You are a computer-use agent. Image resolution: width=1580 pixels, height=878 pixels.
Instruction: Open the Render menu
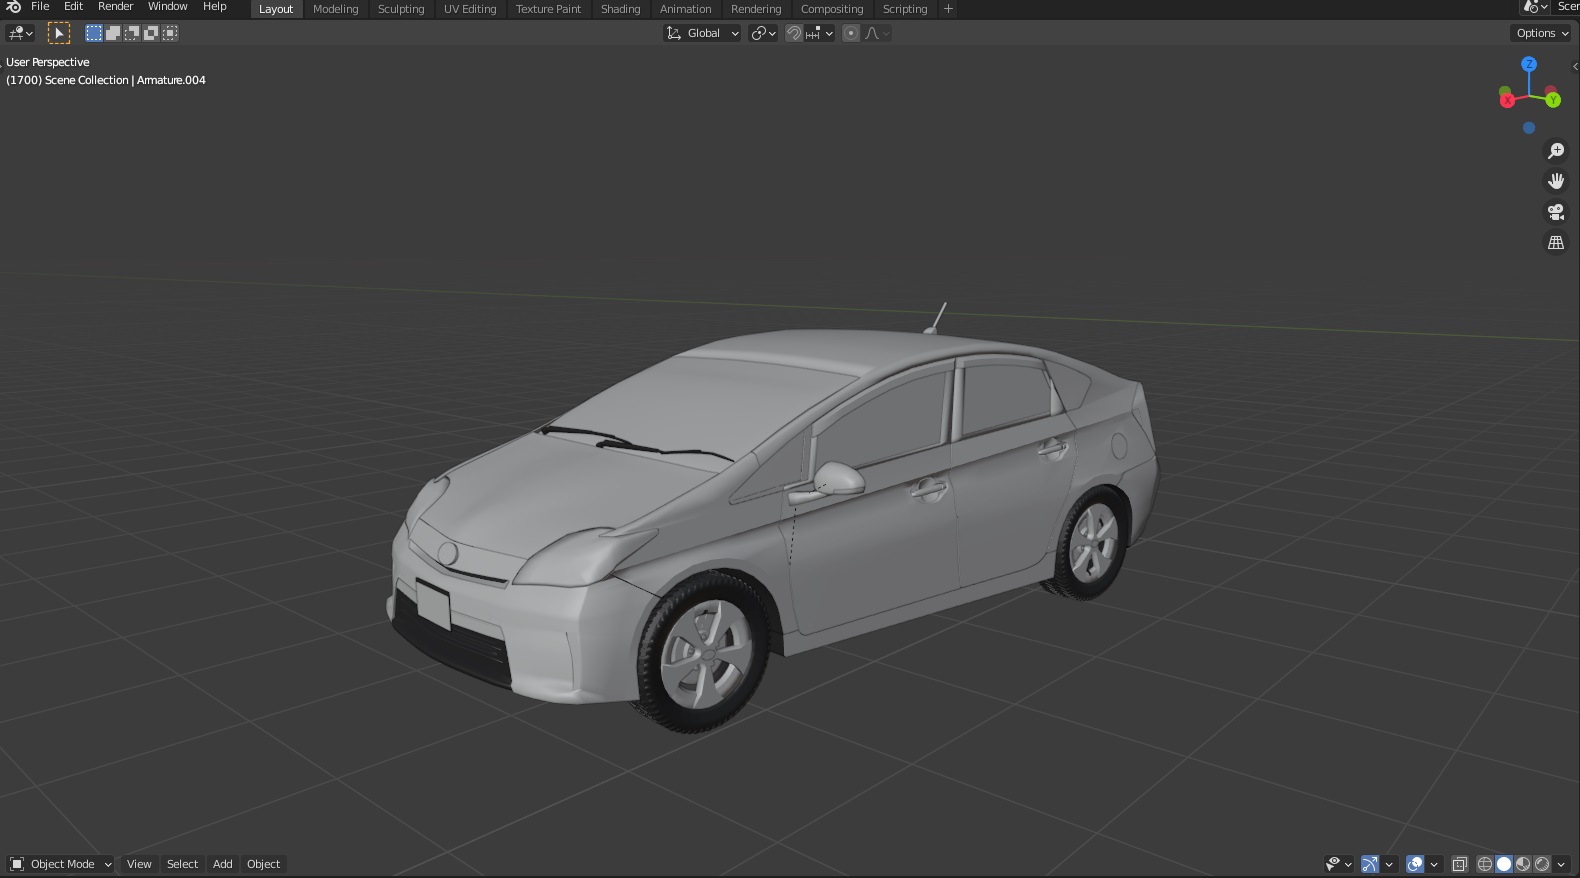coord(115,7)
